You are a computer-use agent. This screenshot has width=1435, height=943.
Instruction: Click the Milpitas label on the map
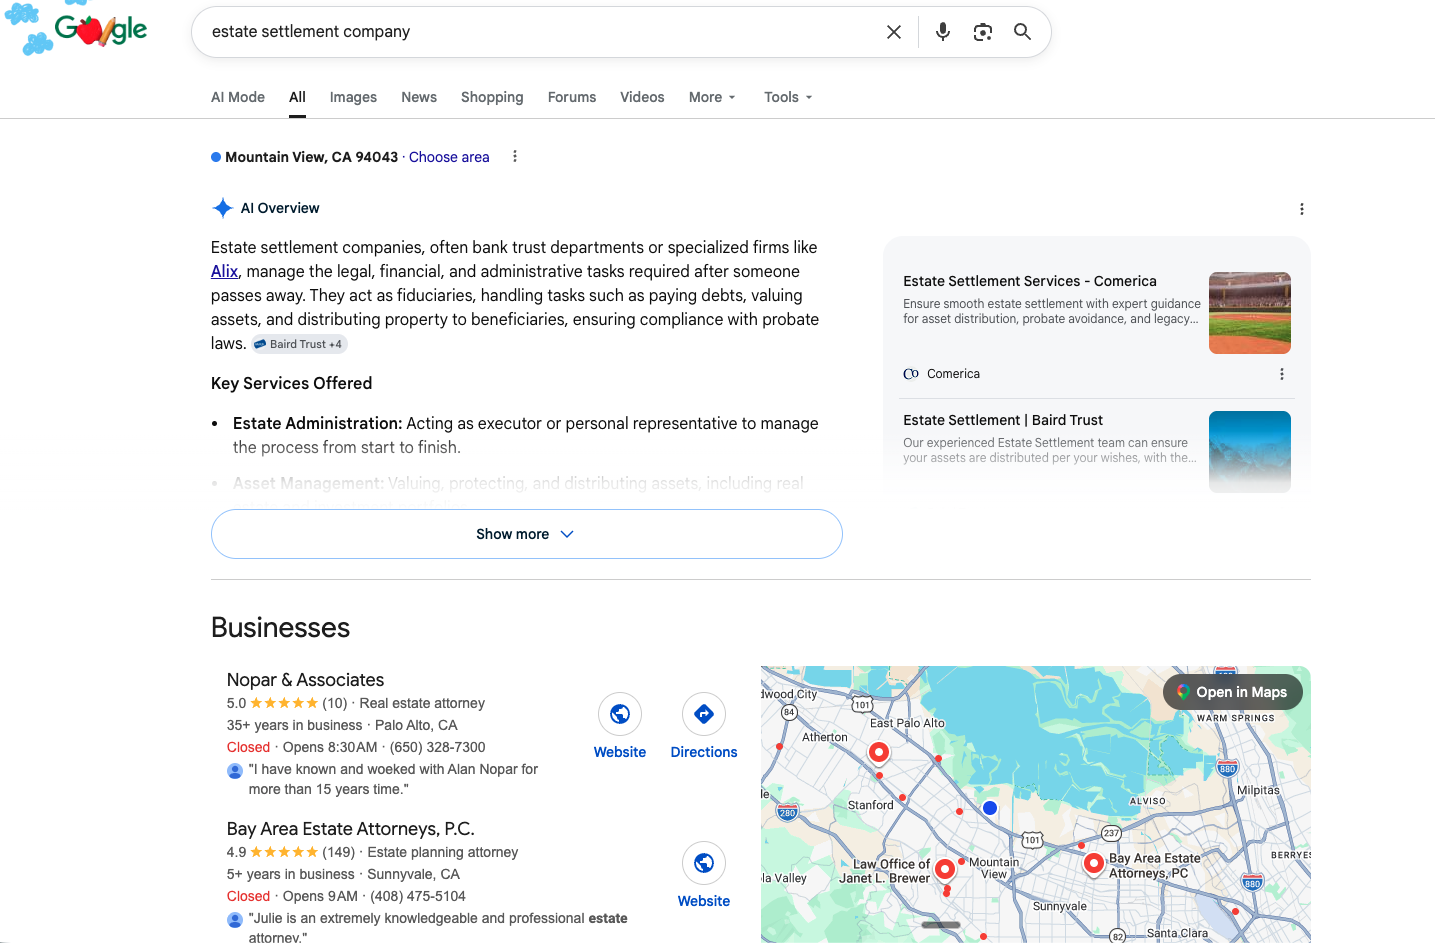click(x=1258, y=790)
